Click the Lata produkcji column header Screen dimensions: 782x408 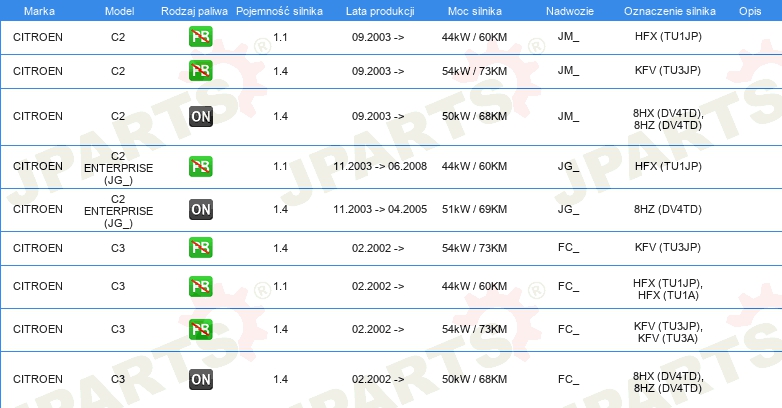(x=380, y=11)
